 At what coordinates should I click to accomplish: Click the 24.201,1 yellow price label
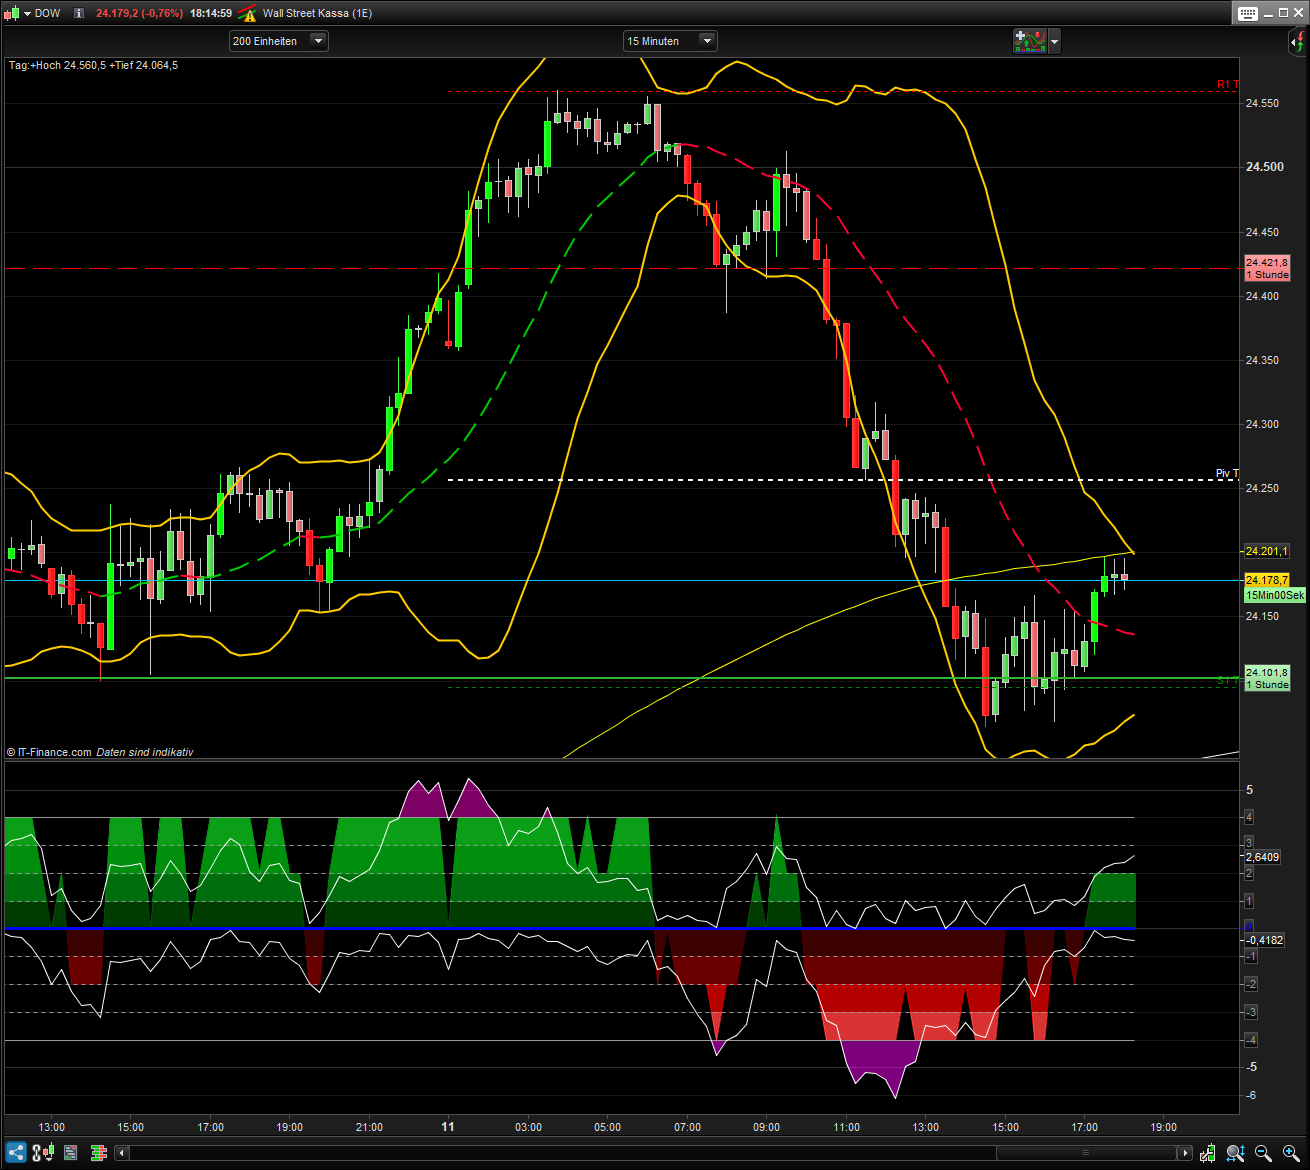pyautogui.click(x=1267, y=551)
